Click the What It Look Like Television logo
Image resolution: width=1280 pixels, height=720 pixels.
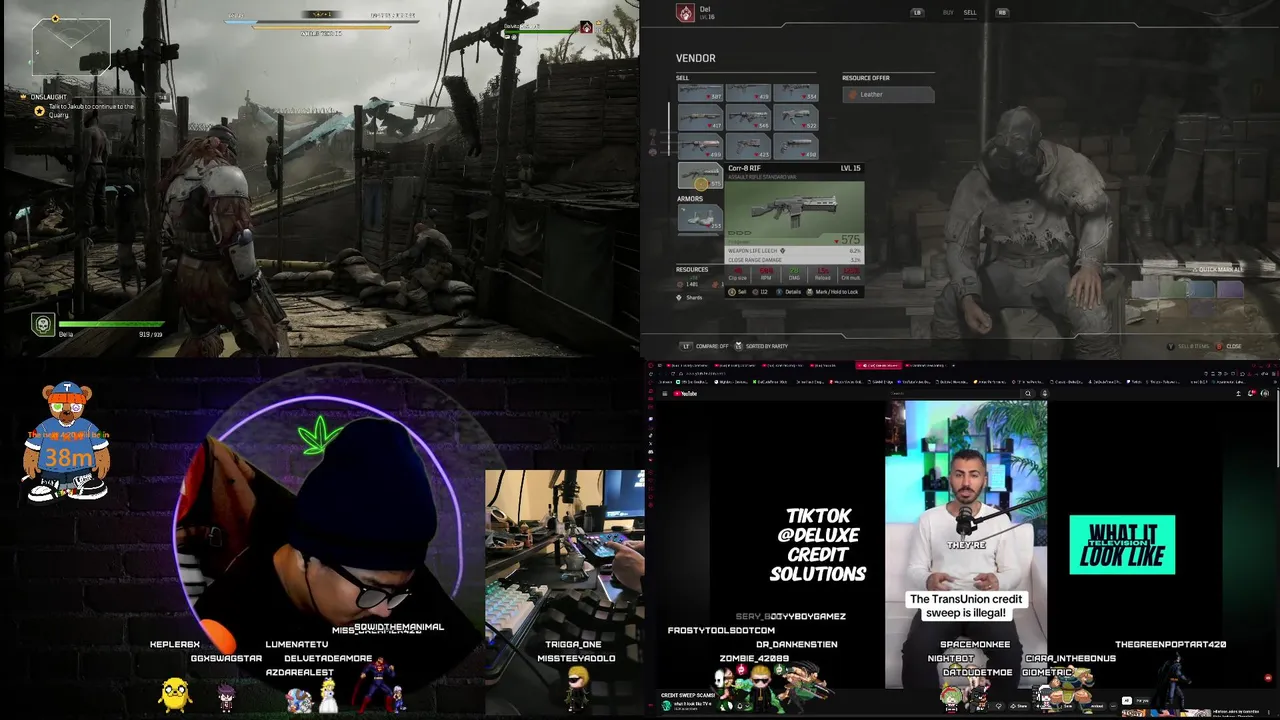(1122, 545)
